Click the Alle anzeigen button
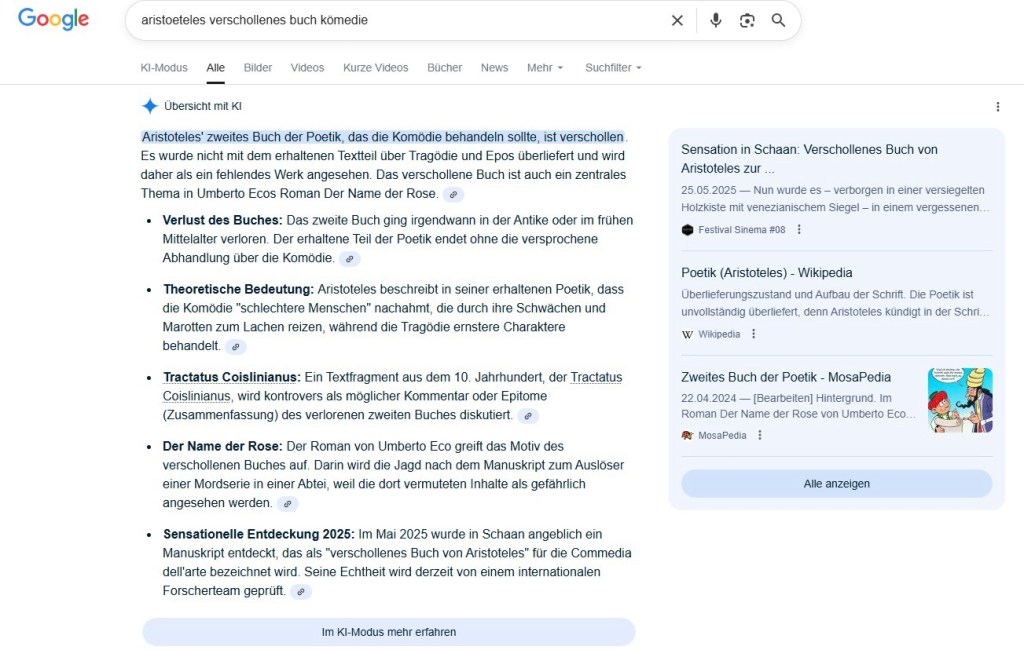 [x=836, y=484]
